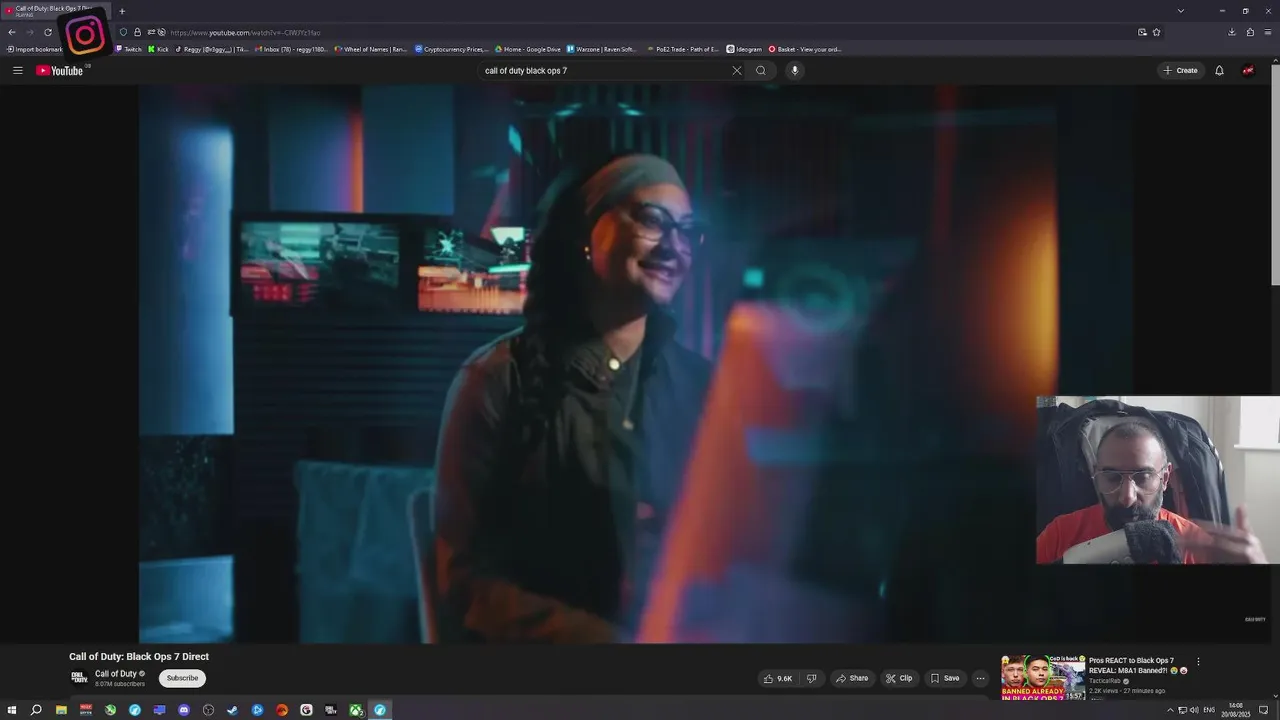The image size is (1280, 720).
Task: Open the TacticalRab channel link
Action: point(1106,681)
